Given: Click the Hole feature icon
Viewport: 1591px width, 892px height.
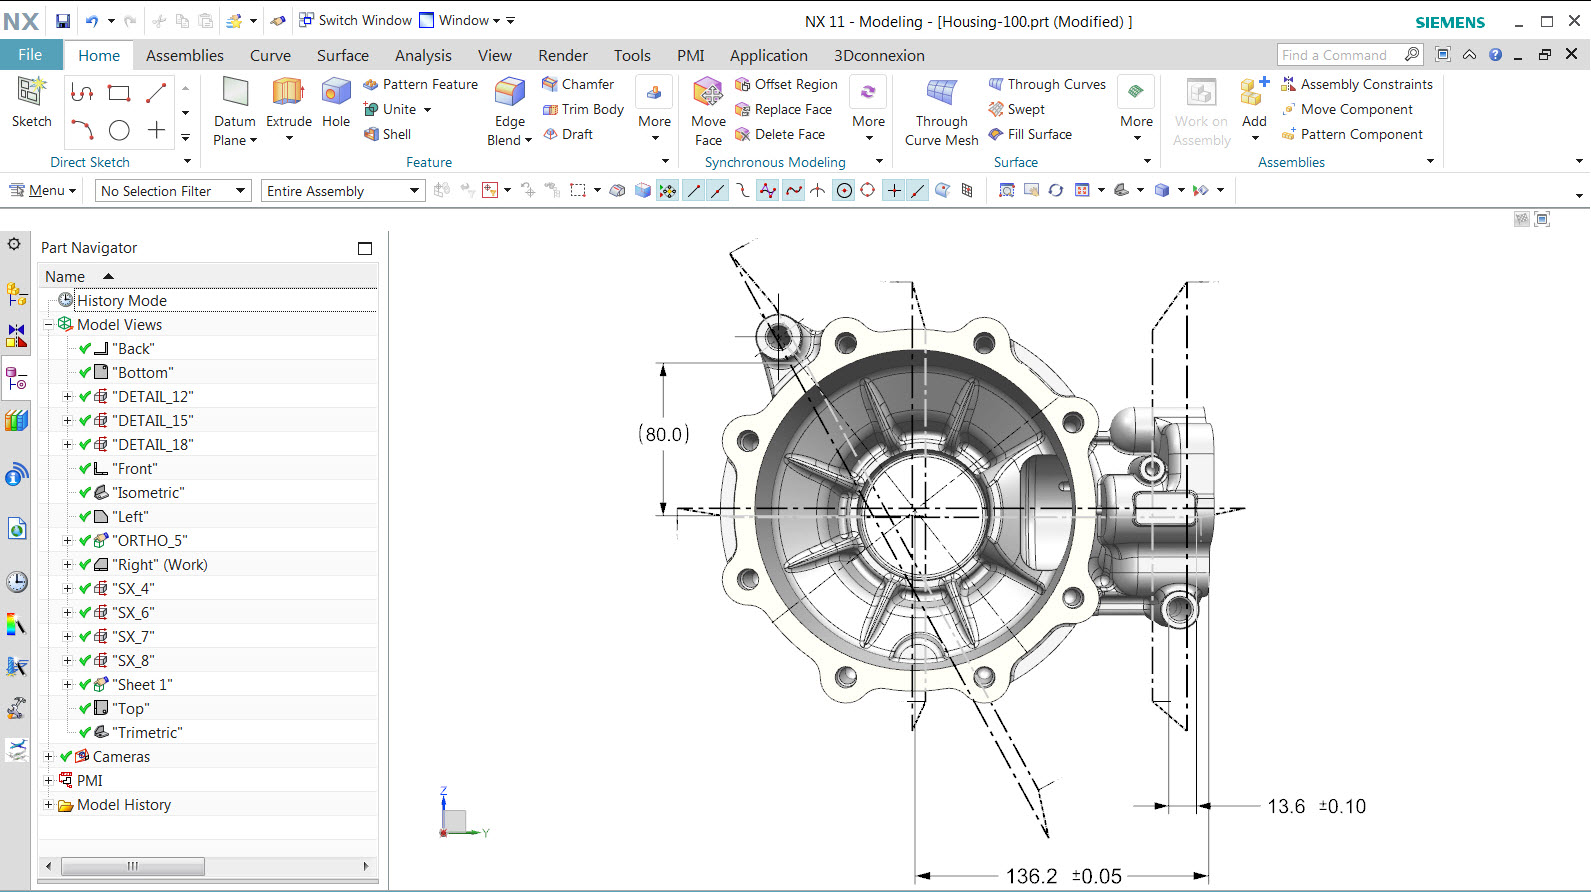Looking at the screenshot, I should coord(336,94).
